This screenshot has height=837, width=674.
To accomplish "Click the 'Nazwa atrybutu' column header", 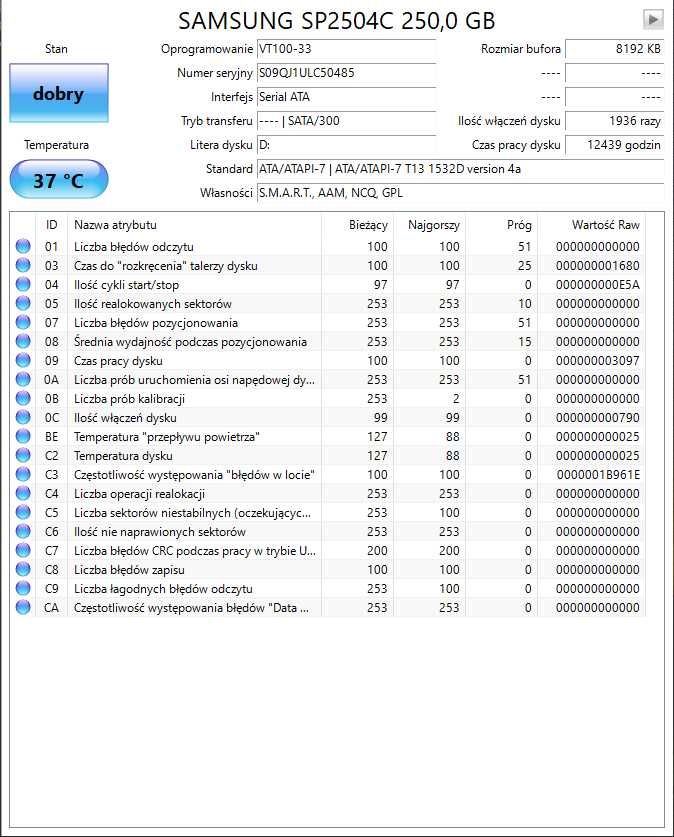I will [194, 225].
